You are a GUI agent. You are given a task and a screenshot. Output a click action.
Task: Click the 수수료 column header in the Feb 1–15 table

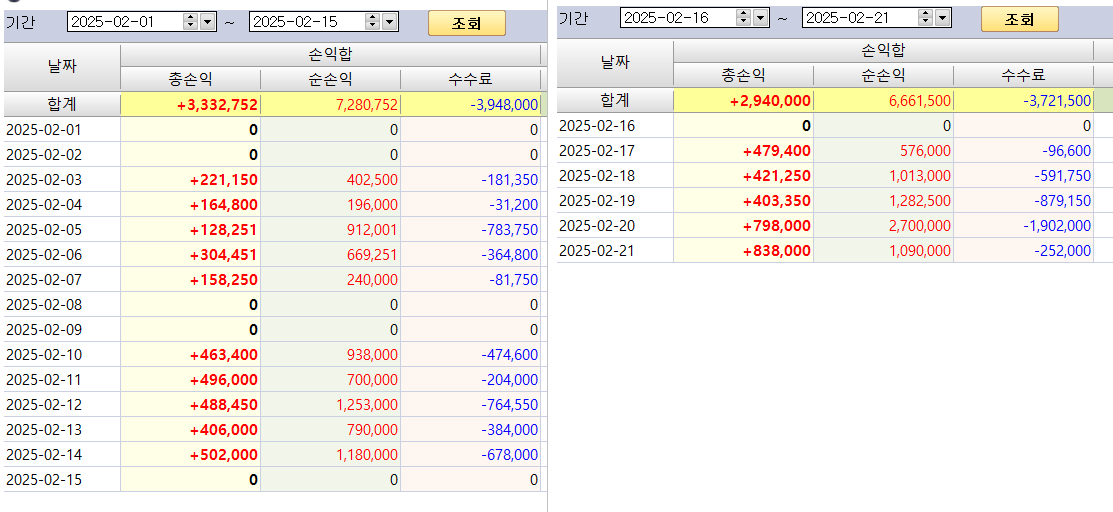coord(470,80)
